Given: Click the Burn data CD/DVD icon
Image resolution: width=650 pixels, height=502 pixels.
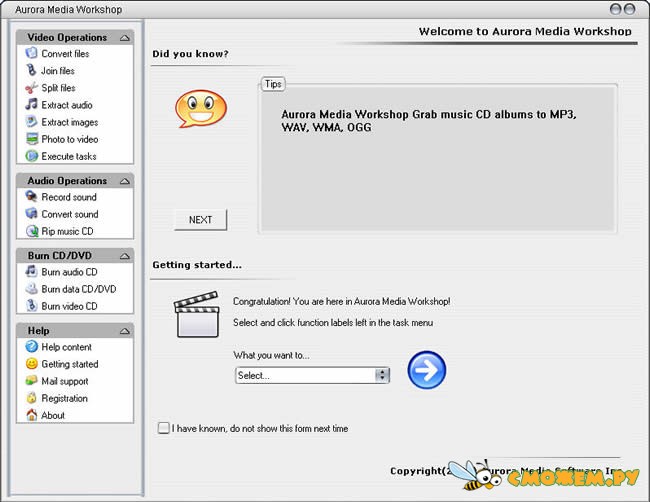Looking at the screenshot, I should click(x=32, y=289).
